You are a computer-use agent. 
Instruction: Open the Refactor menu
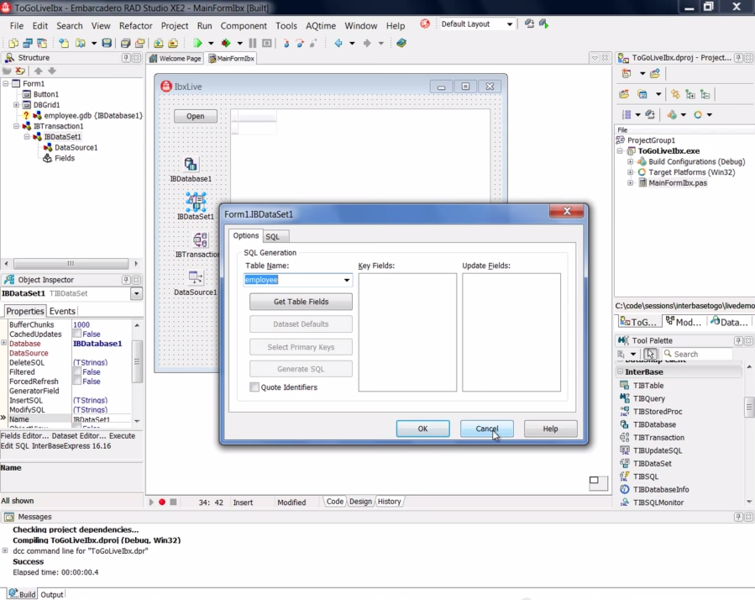[x=135, y=26]
